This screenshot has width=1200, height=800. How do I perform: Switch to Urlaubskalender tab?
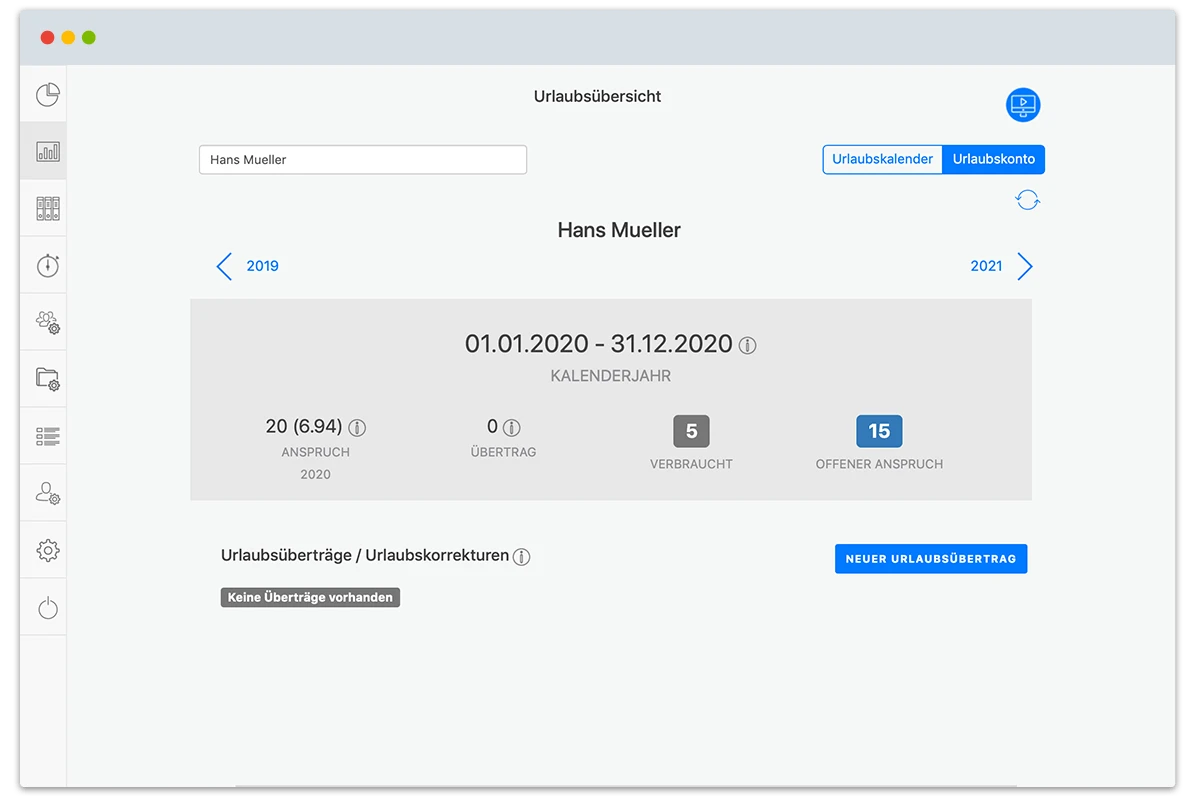883,159
